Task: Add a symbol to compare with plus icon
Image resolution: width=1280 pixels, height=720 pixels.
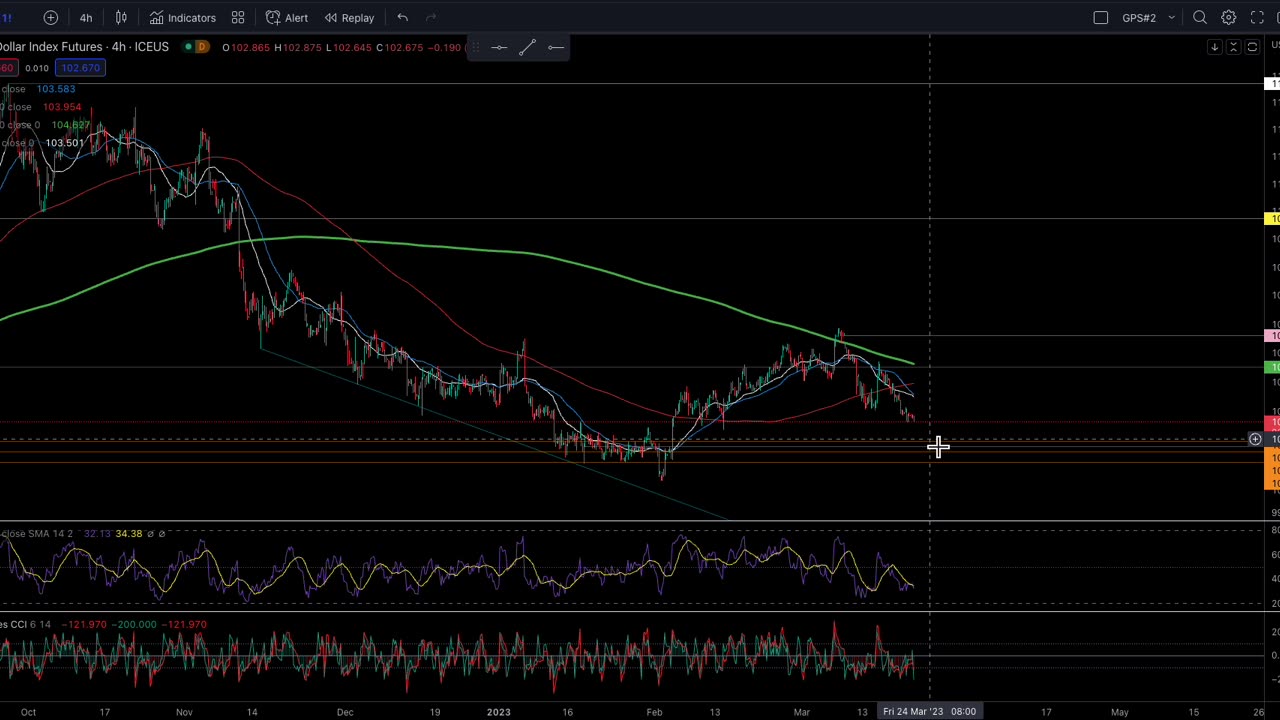Action: [x=50, y=17]
